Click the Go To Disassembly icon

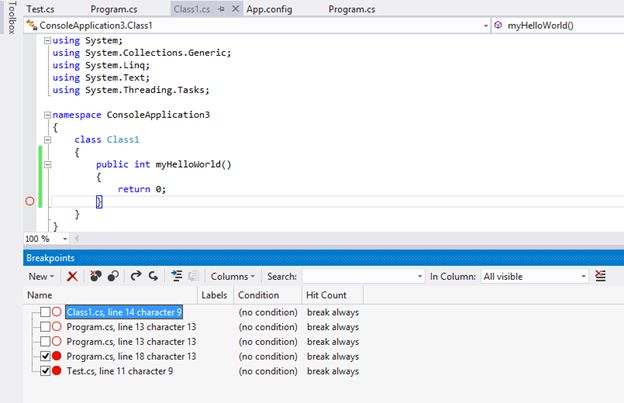tap(194, 276)
